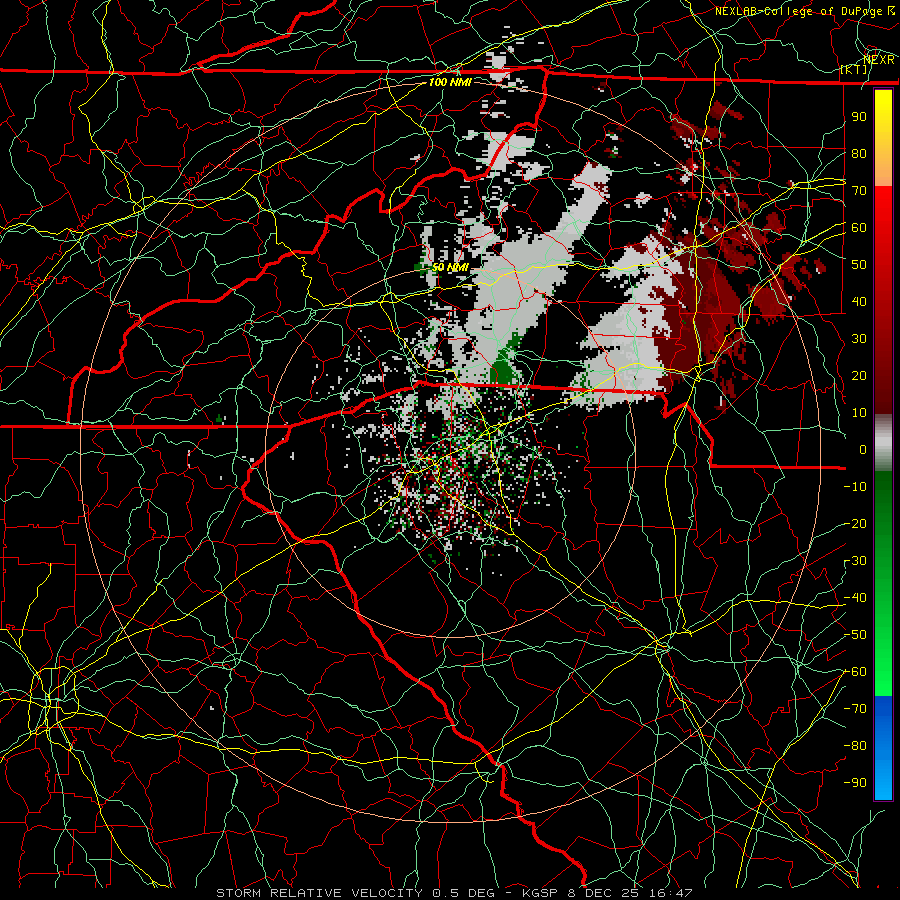Image resolution: width=900 pixels, height=900 pixels.
Task: Select the positive 40 knot scale label
Action: click(x=859, y=301)
